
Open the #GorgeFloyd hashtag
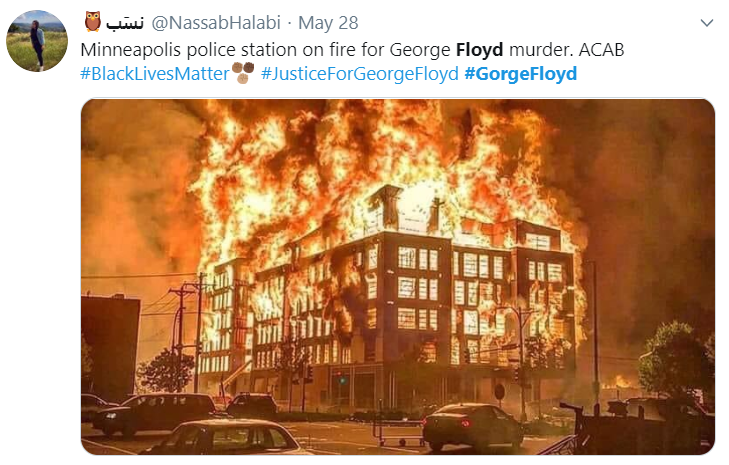click(521, 73)
